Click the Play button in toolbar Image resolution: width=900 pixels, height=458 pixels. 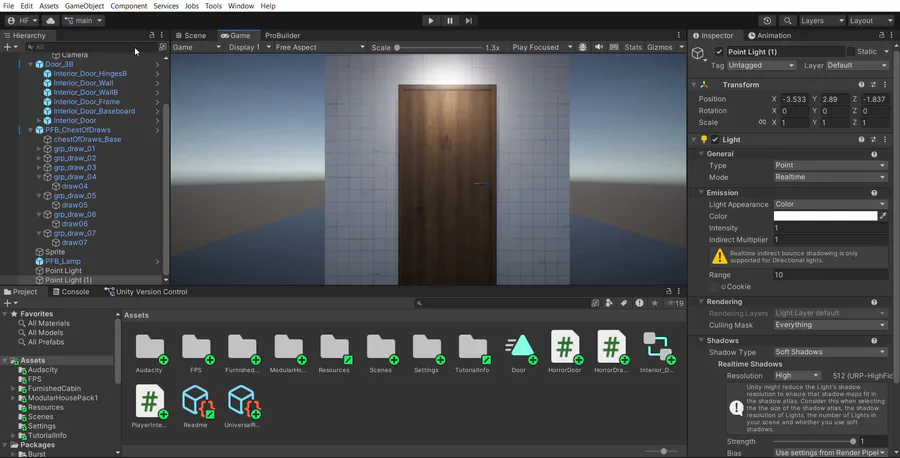[x=431, y=20]
